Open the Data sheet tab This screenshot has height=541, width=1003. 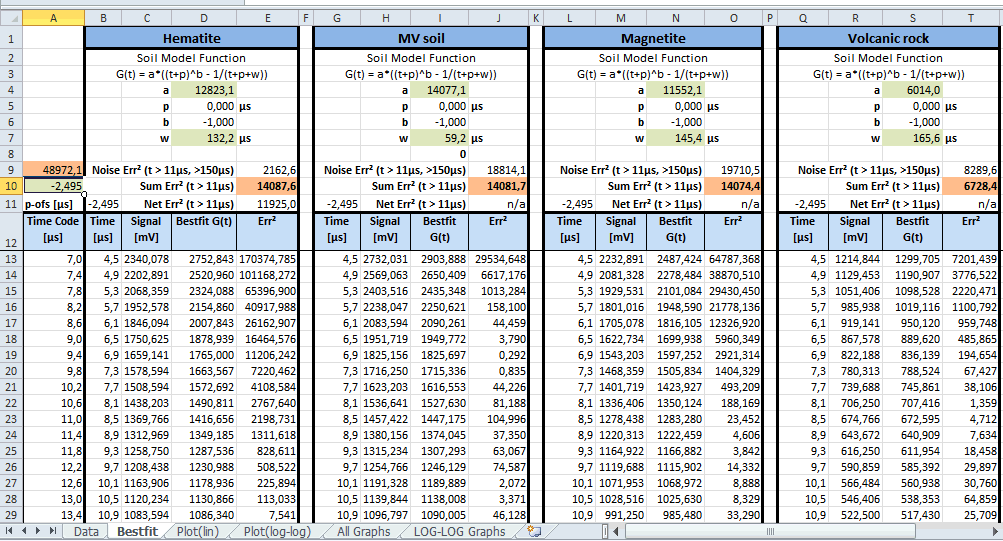86,531
